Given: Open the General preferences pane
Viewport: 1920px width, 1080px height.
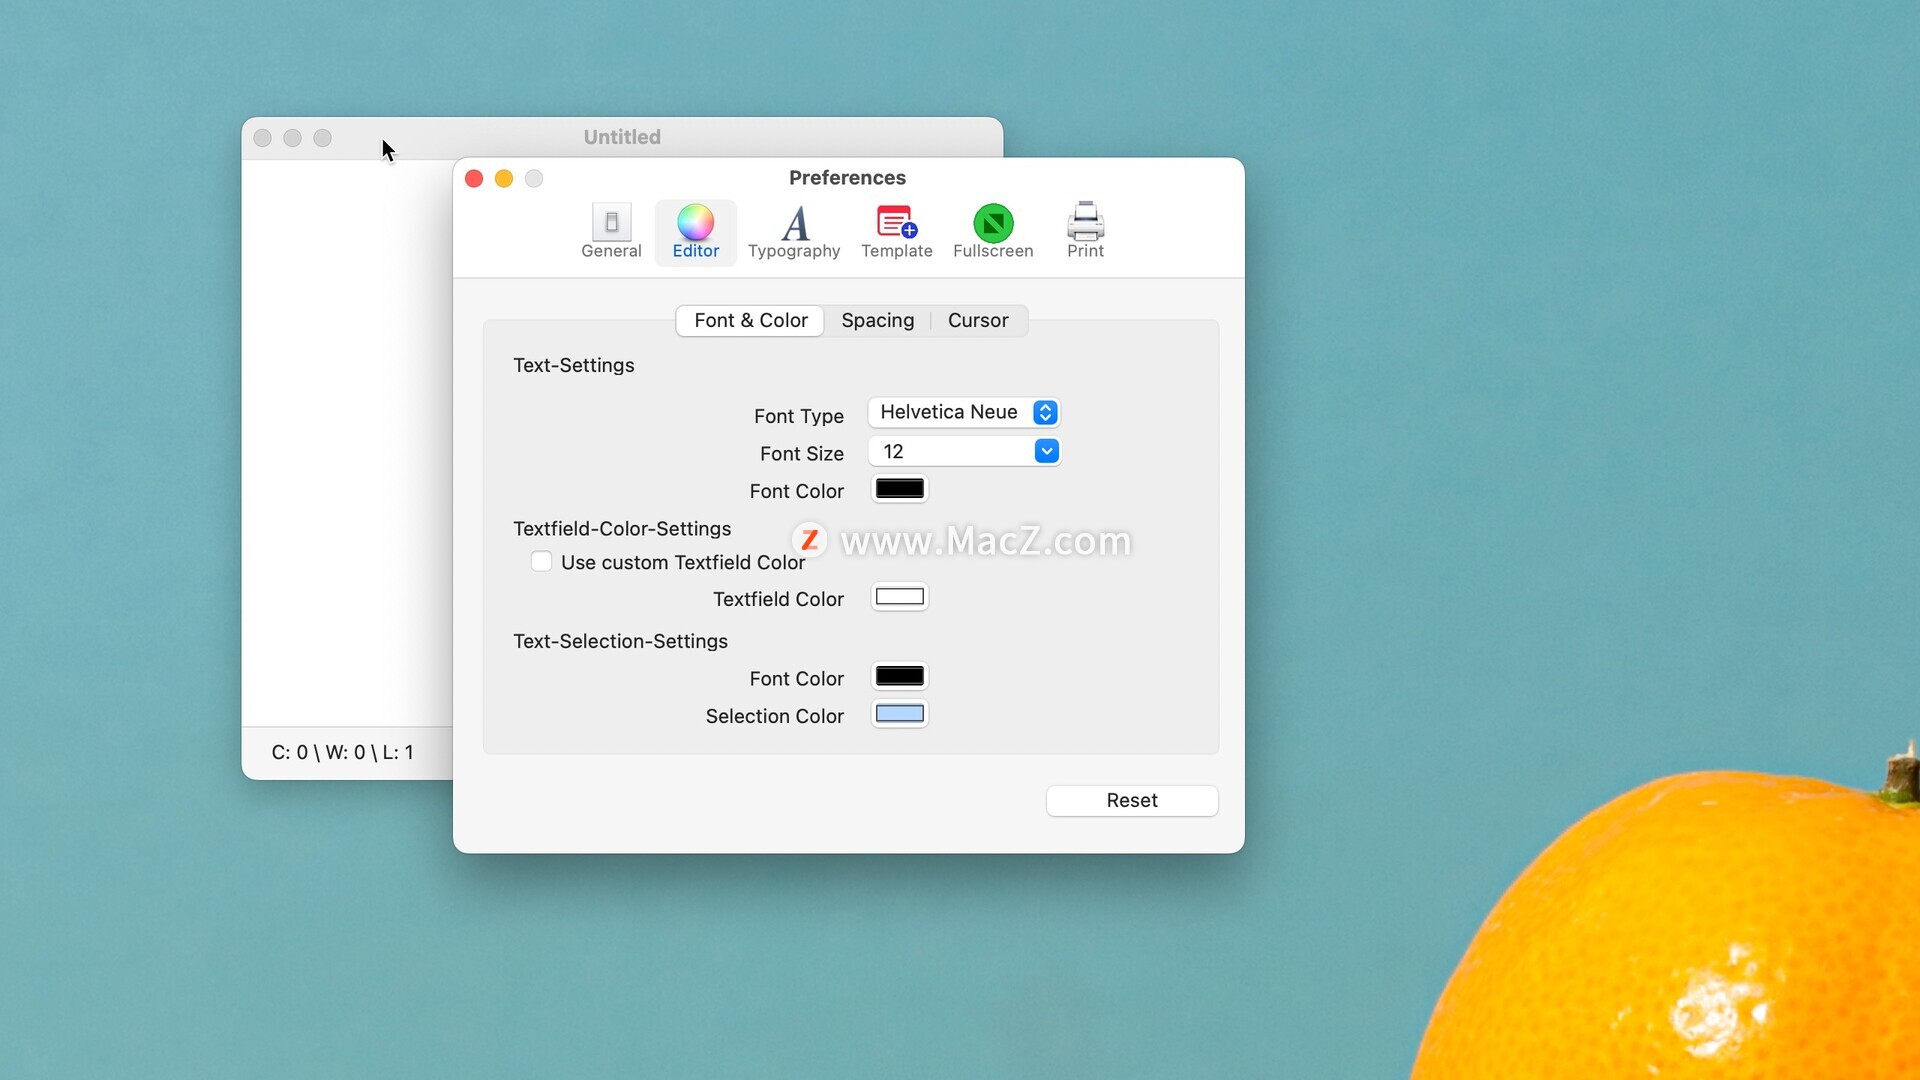Looking at the screenshot, I should [611, 232].
